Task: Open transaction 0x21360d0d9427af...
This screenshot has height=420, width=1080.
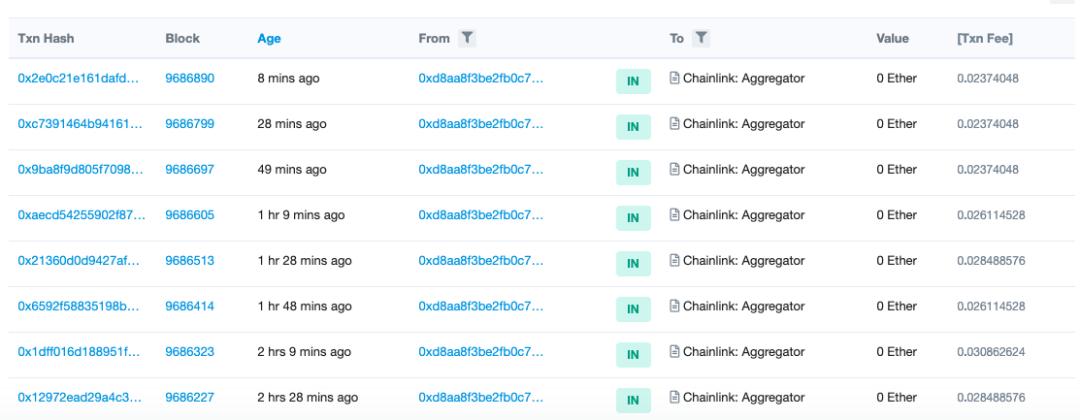Action: tap(79, 260)
